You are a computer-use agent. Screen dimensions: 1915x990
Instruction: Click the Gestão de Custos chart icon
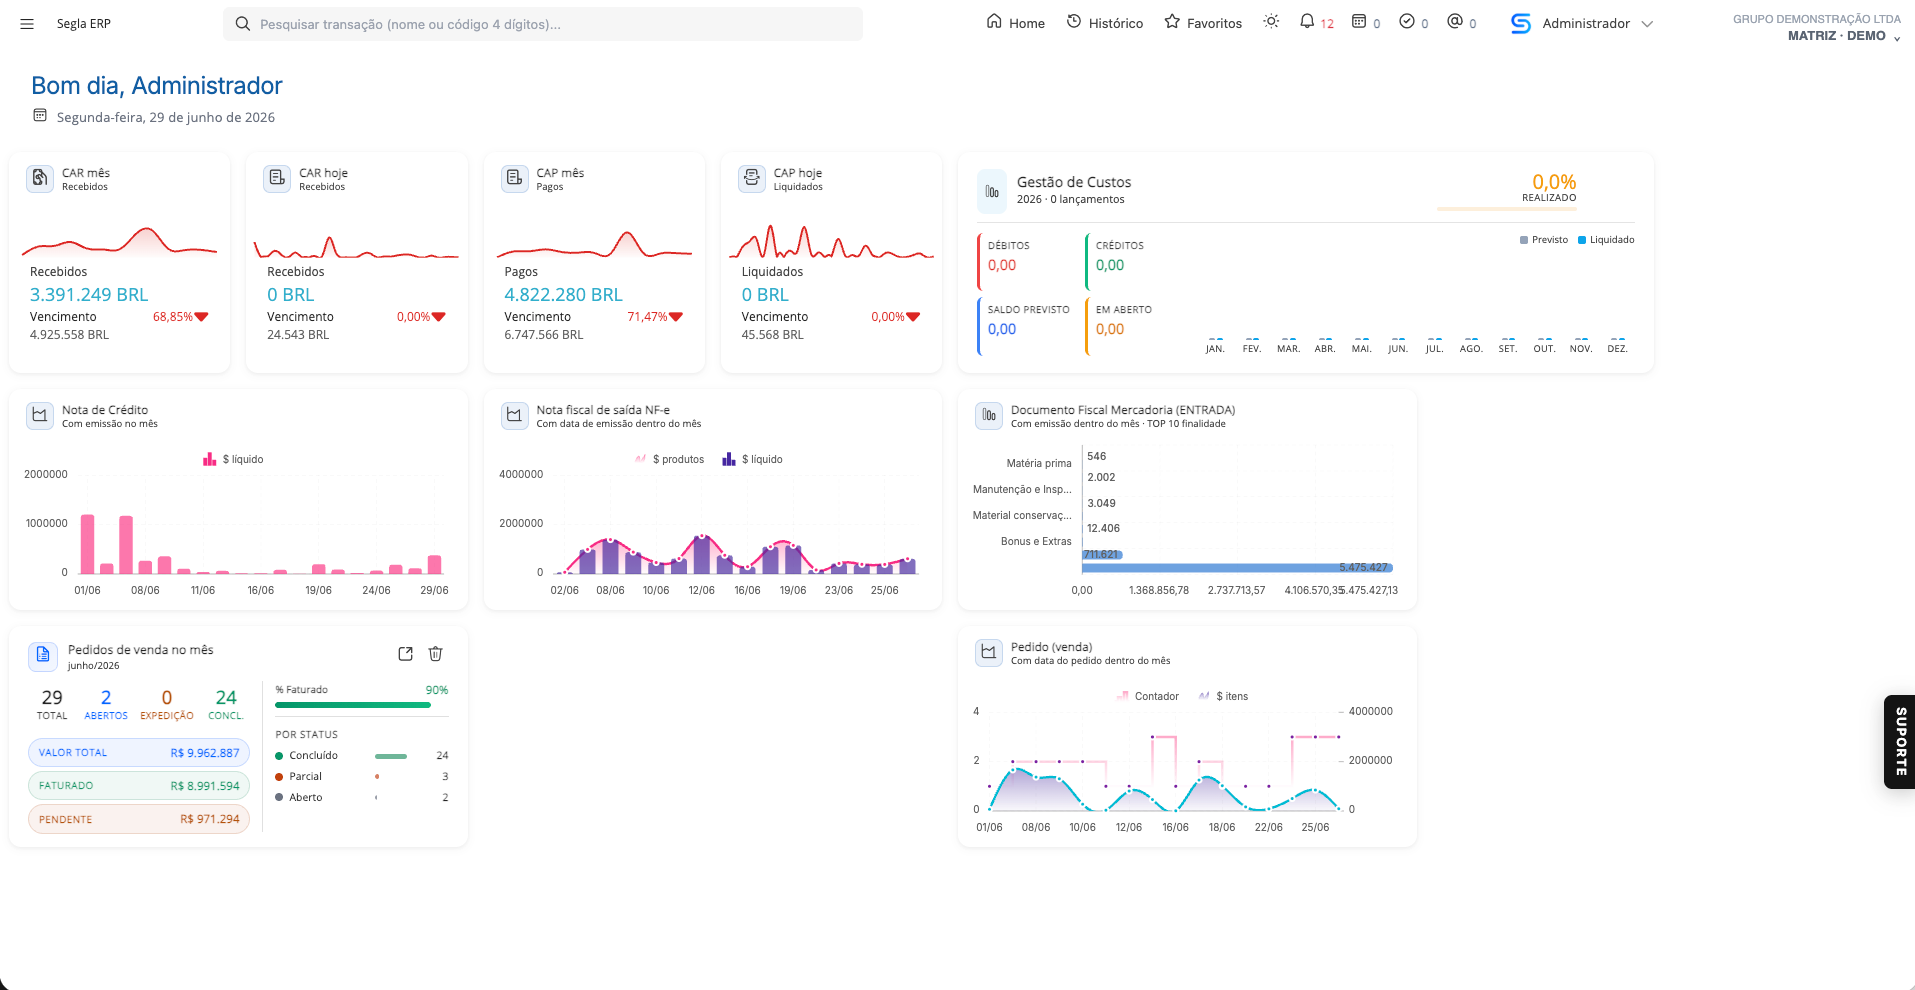point(992,191)
